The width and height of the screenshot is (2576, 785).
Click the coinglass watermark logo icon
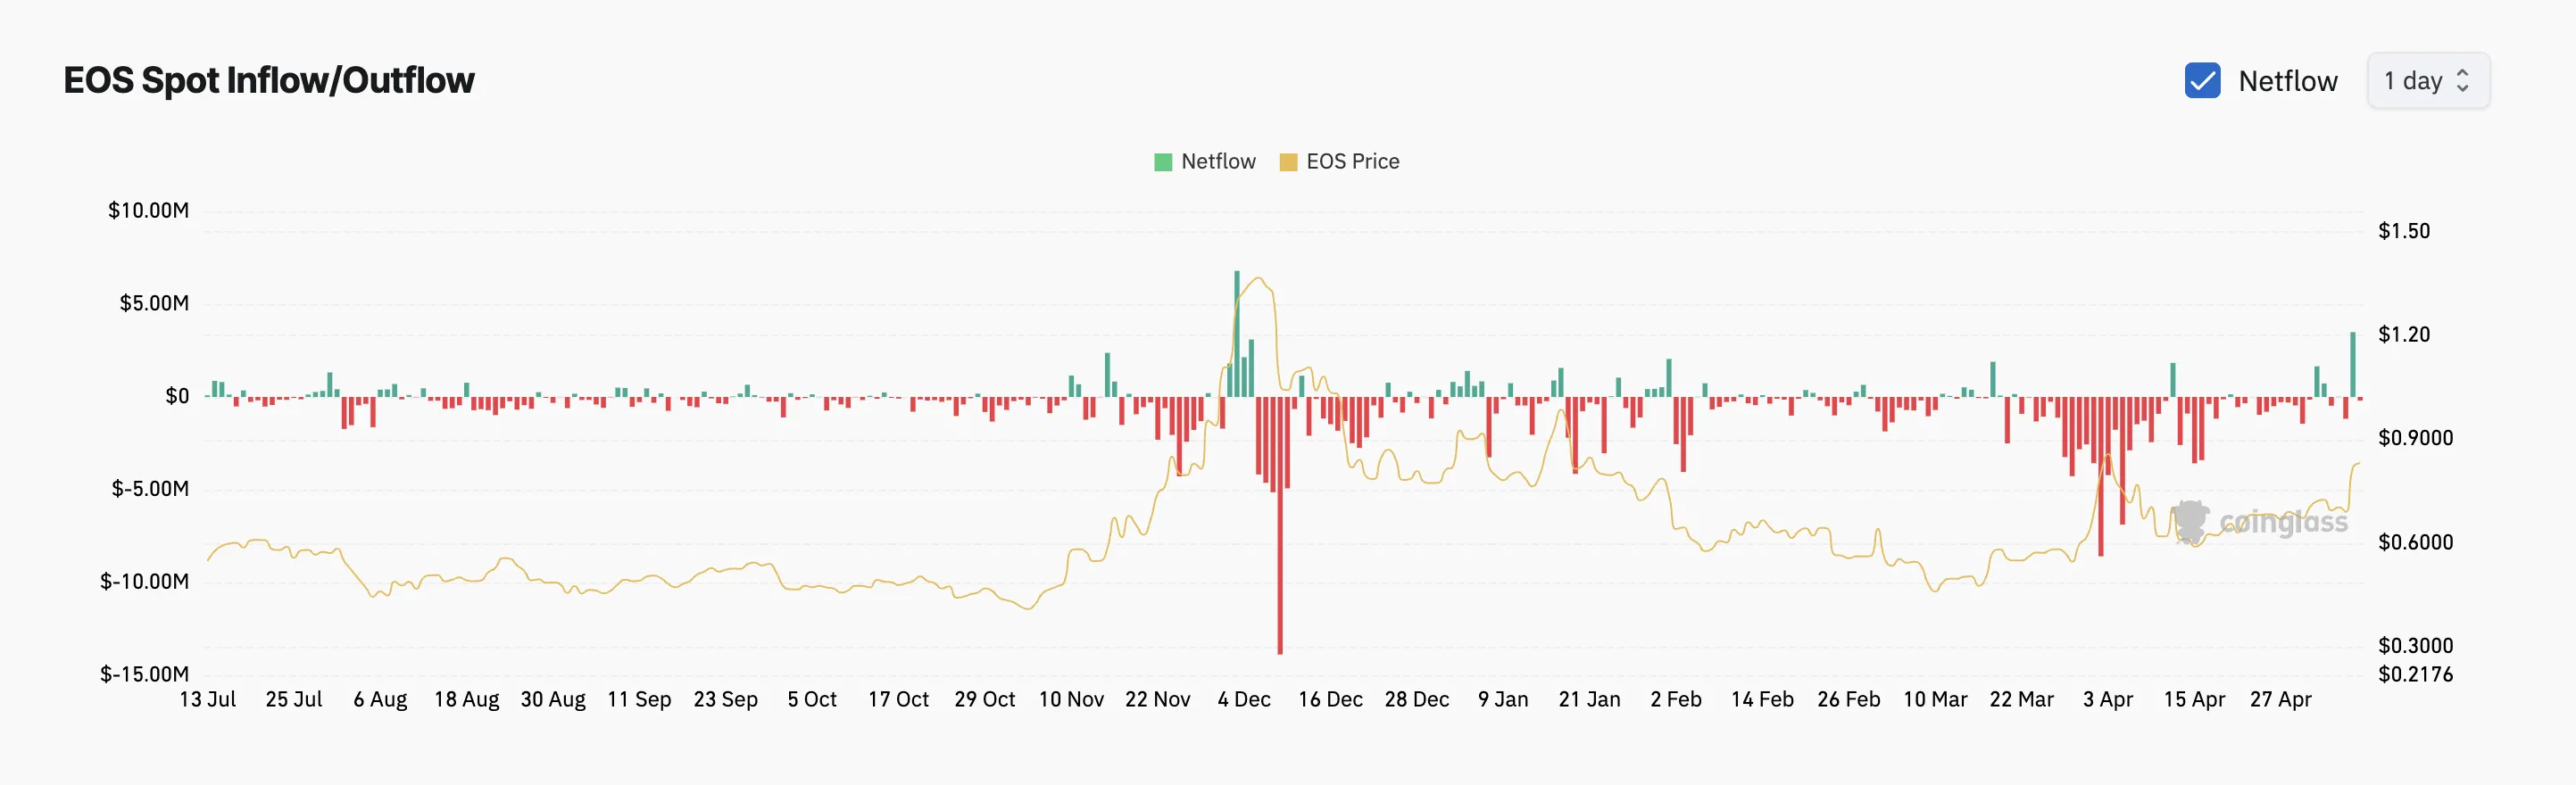2190,522
